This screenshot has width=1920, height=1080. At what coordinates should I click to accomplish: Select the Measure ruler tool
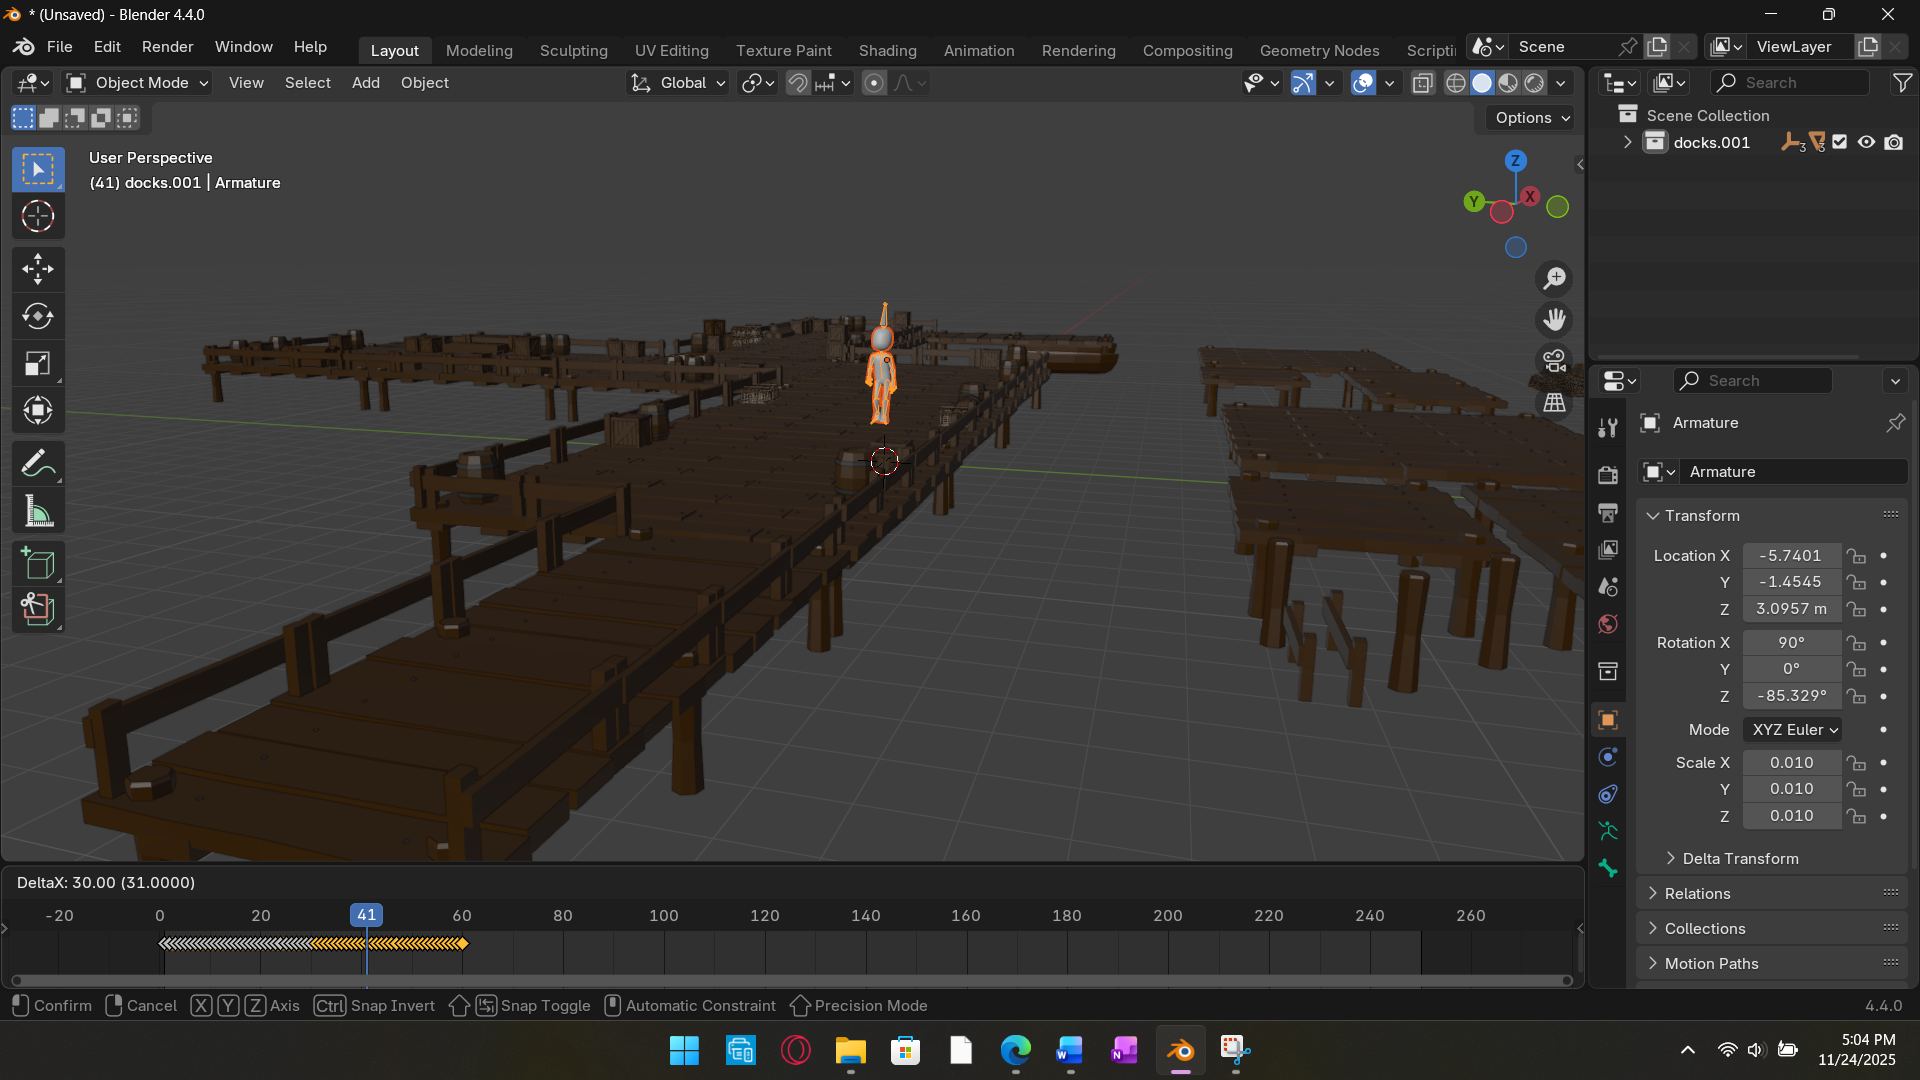pyautogui.click(x=38, y=512)
